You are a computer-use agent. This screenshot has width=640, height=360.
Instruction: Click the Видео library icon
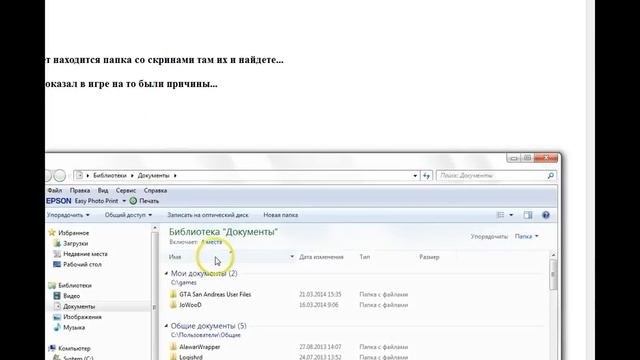[57, 296]
